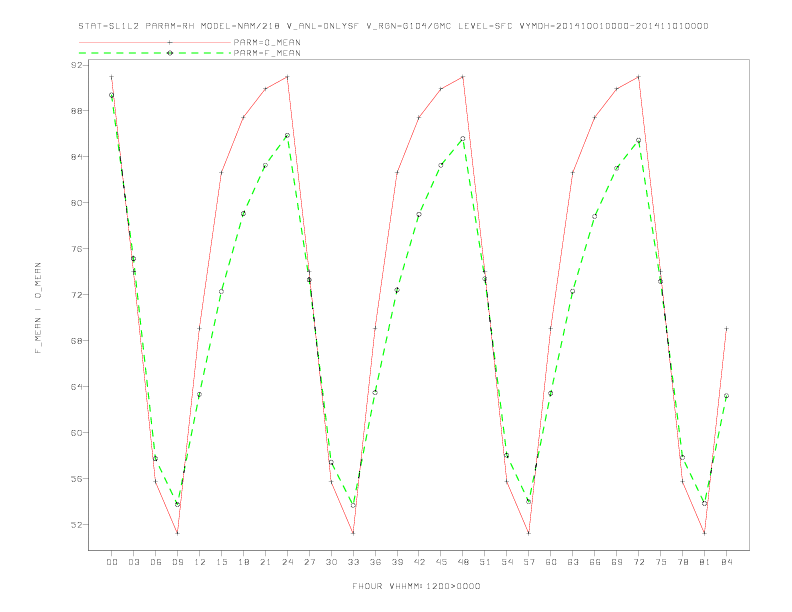Click y-axis tick label 68
Viewport: 792px width, 612px height.
(x=78, y=341)
